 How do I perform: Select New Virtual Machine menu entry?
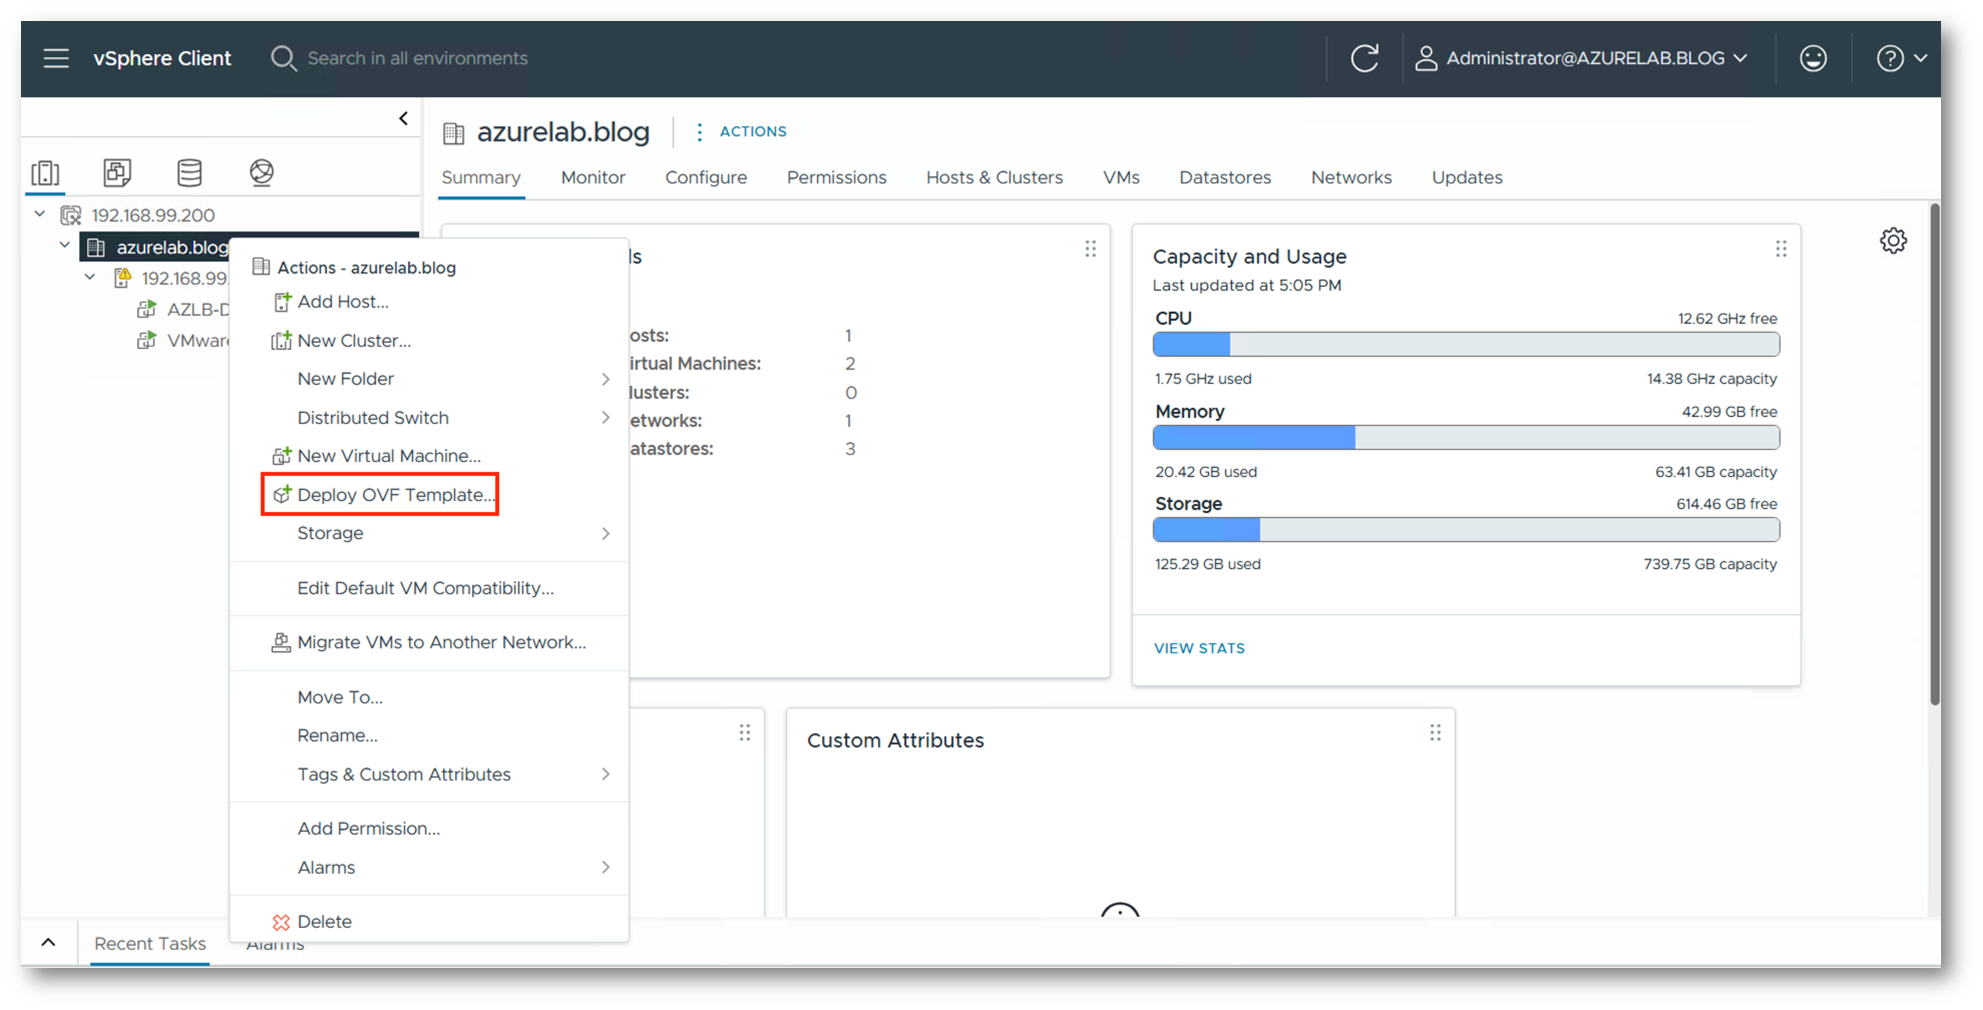pos(388,456)
